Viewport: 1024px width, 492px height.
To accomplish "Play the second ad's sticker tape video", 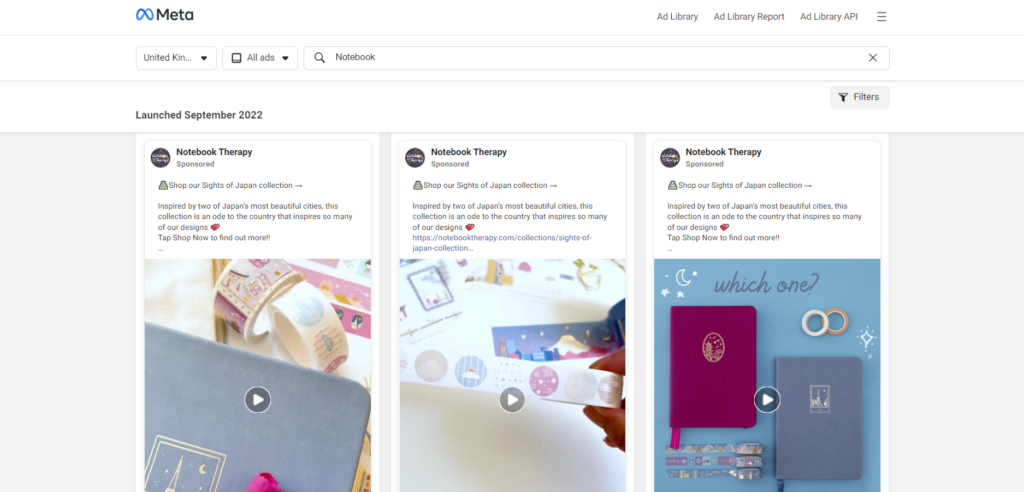I will [x=512, y=399].
